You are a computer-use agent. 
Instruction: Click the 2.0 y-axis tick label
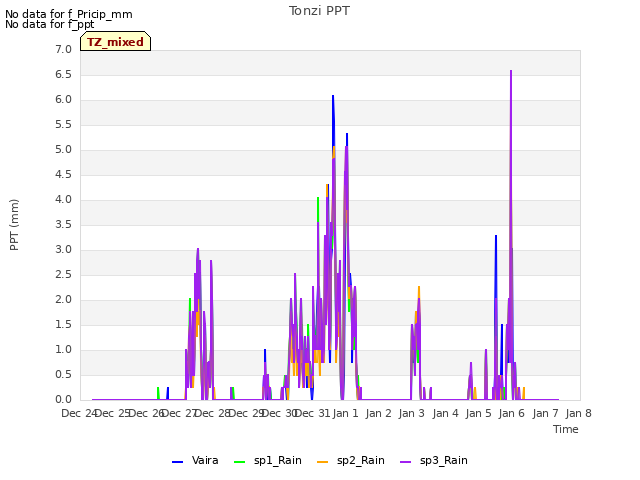[63, 300]
